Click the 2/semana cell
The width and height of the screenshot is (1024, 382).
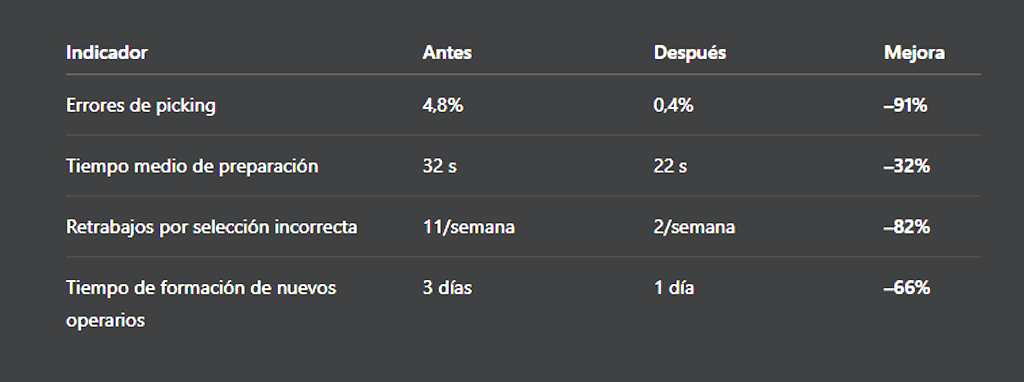(x=694, y=227)
